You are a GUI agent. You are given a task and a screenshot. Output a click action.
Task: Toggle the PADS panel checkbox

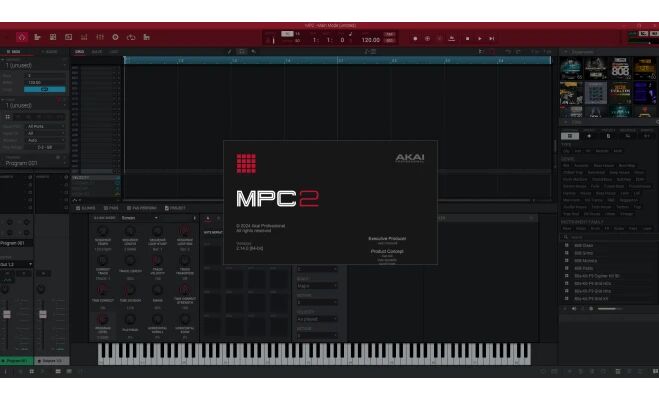pos(106,208)
